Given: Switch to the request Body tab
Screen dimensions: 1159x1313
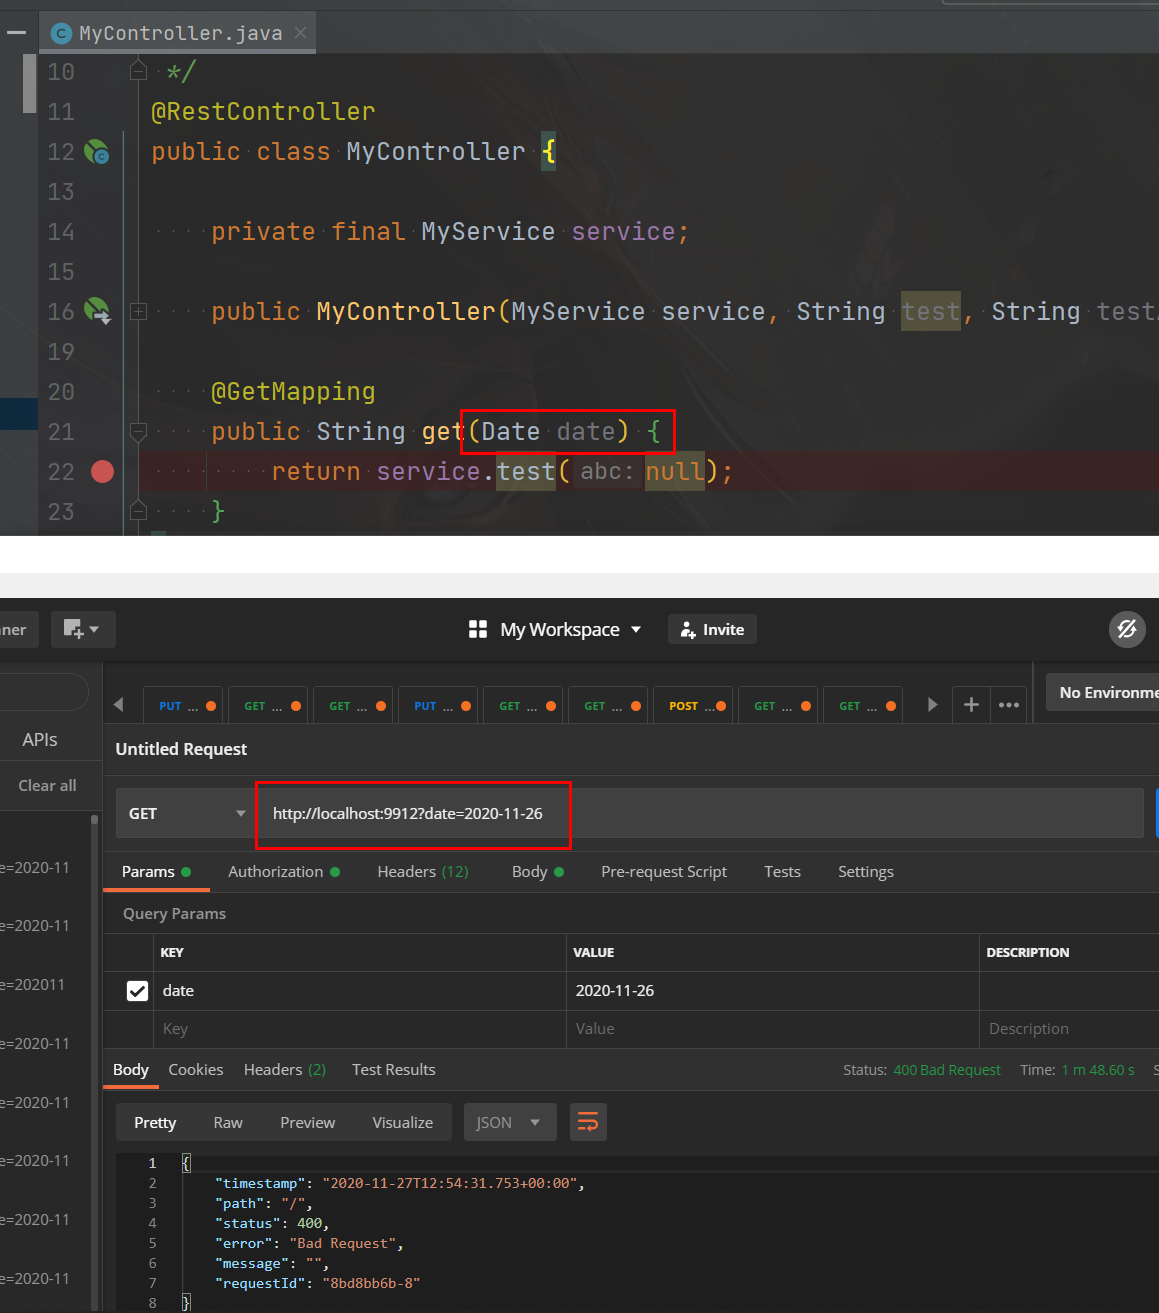Looking at the screenshot, I should (538, 871).
